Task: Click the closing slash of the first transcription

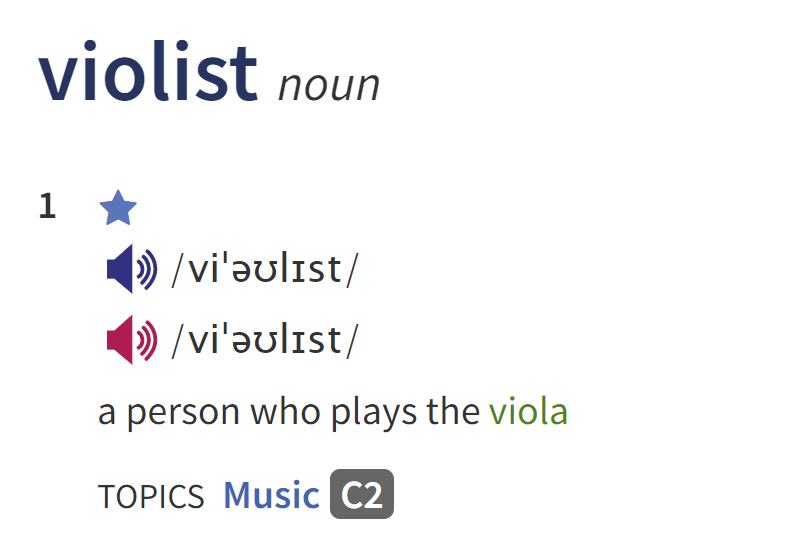Action: pyautogui.click(x=351, y=271)
